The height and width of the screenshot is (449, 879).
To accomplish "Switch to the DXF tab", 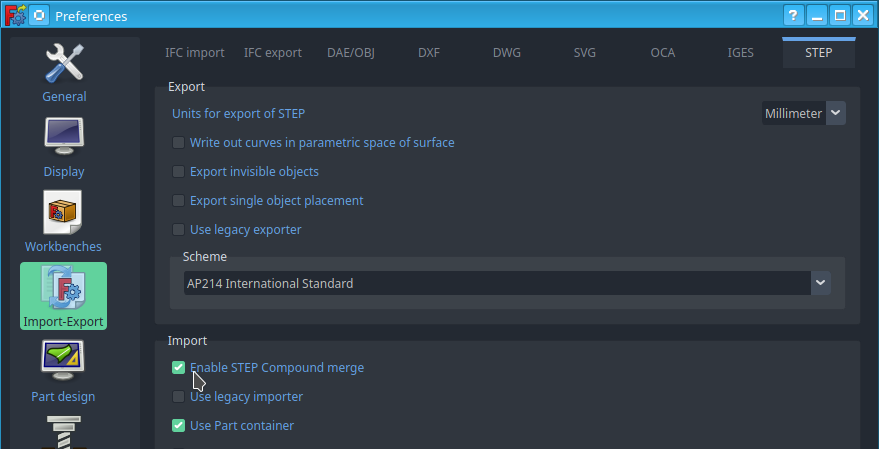I will pyautogui.click(x=429, y=53).
